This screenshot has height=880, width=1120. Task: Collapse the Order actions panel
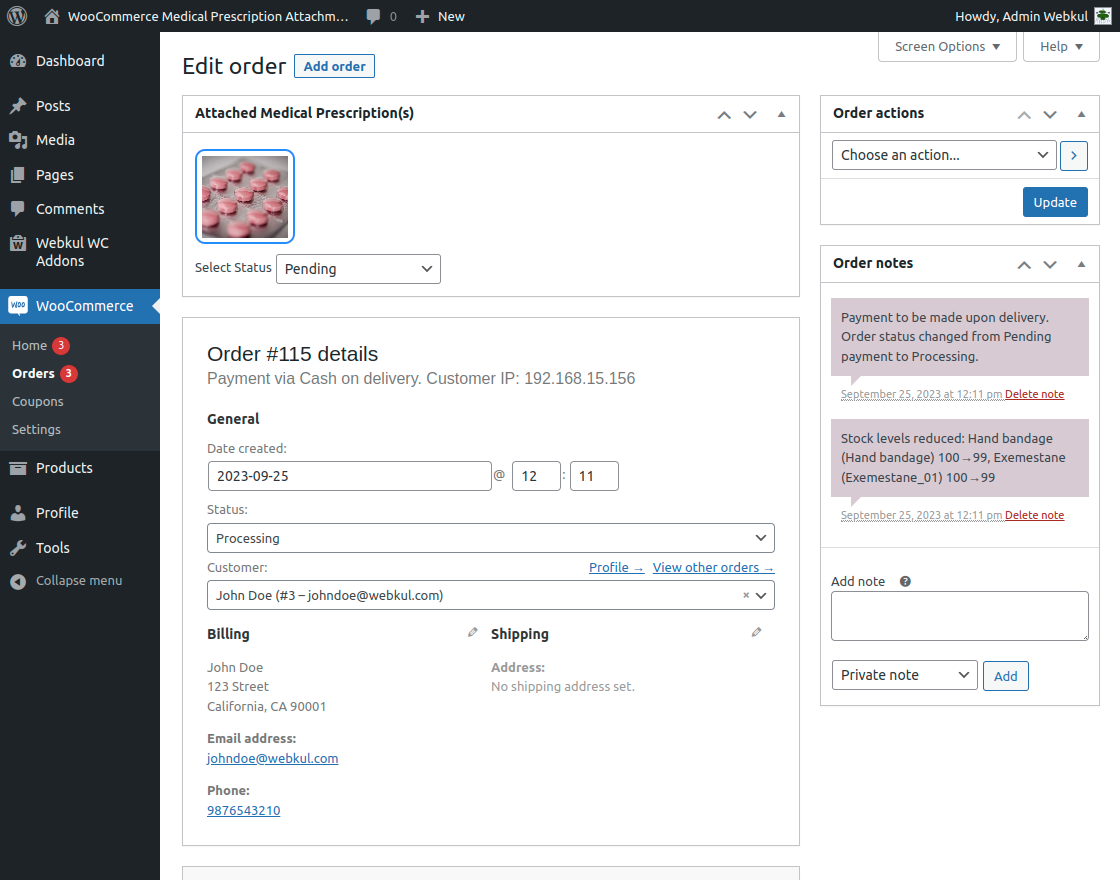click(x=1081, y=113)
